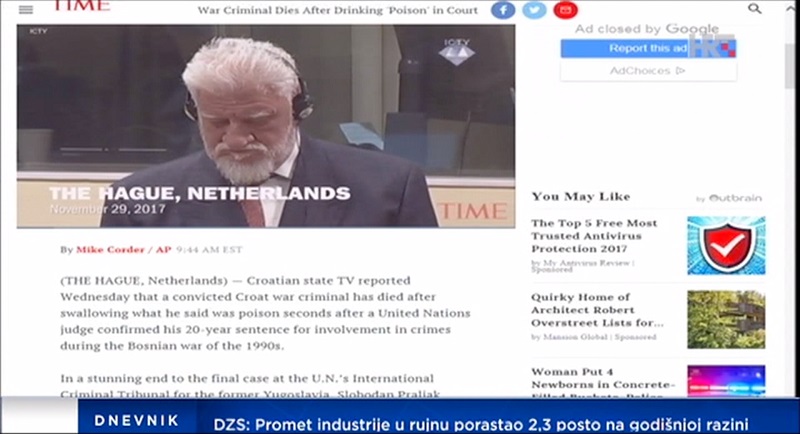Screen dimensions: 800x434
Task: Click the Report this ad button
Action: coord(648,48)
